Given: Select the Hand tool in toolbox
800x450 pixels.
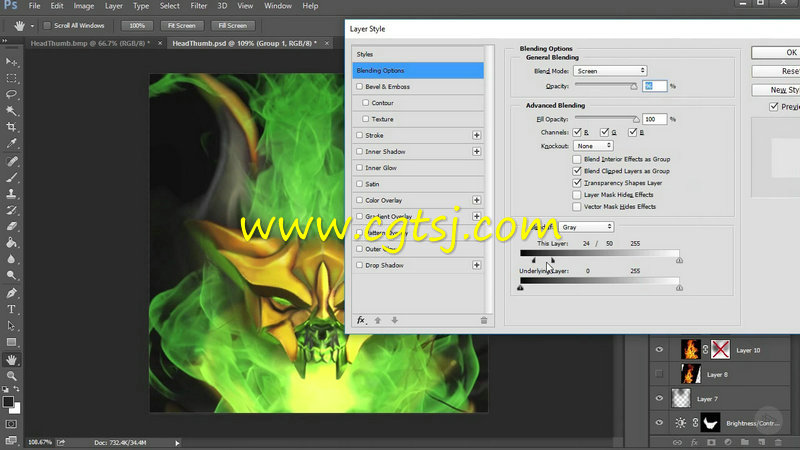Looking at the screenshot, I should [x=11, y=360].
